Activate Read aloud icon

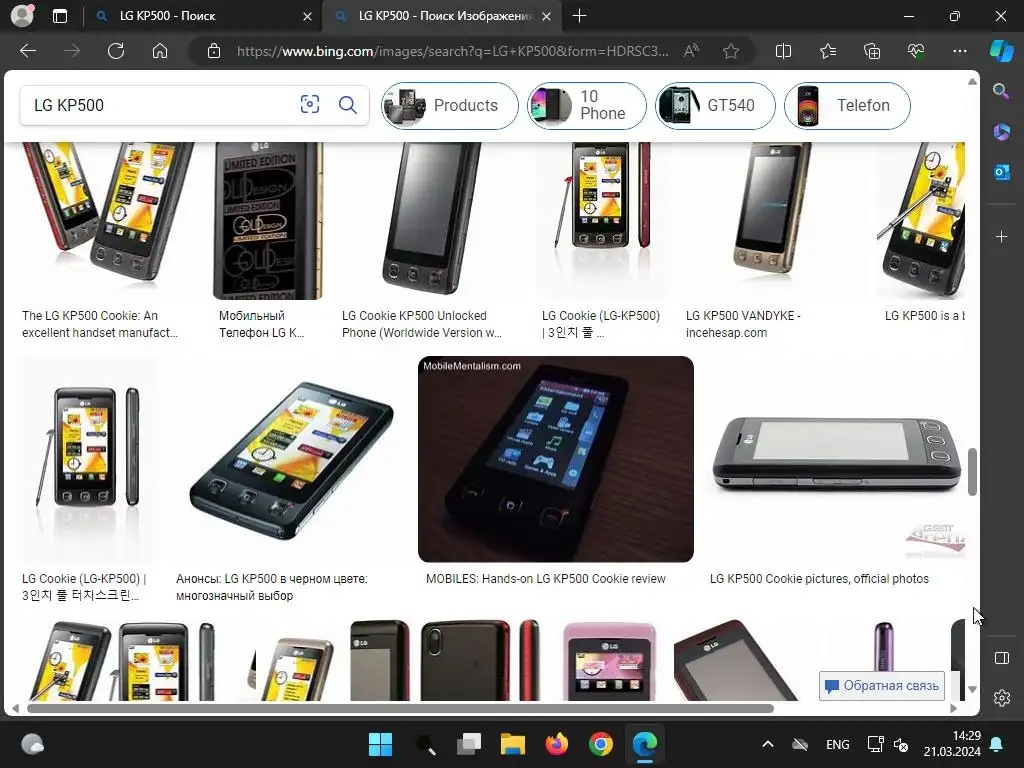click(691, 51)
